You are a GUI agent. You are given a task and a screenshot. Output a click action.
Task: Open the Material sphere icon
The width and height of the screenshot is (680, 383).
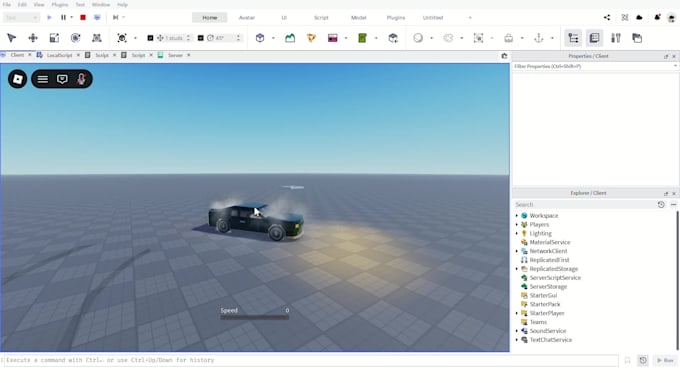pos(418,38)
